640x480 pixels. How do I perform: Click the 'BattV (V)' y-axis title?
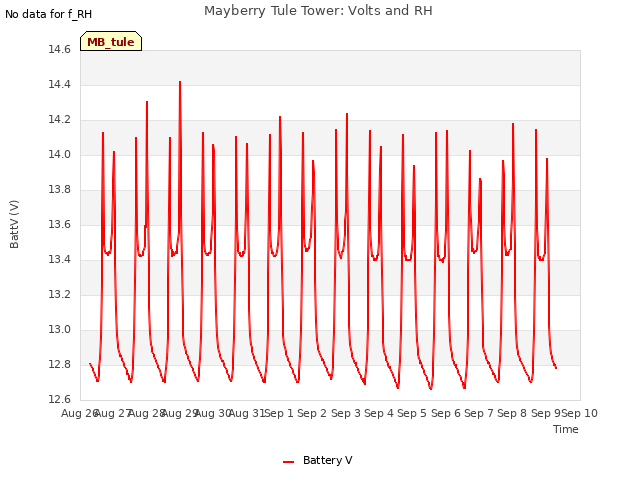(x=14, y=224)
